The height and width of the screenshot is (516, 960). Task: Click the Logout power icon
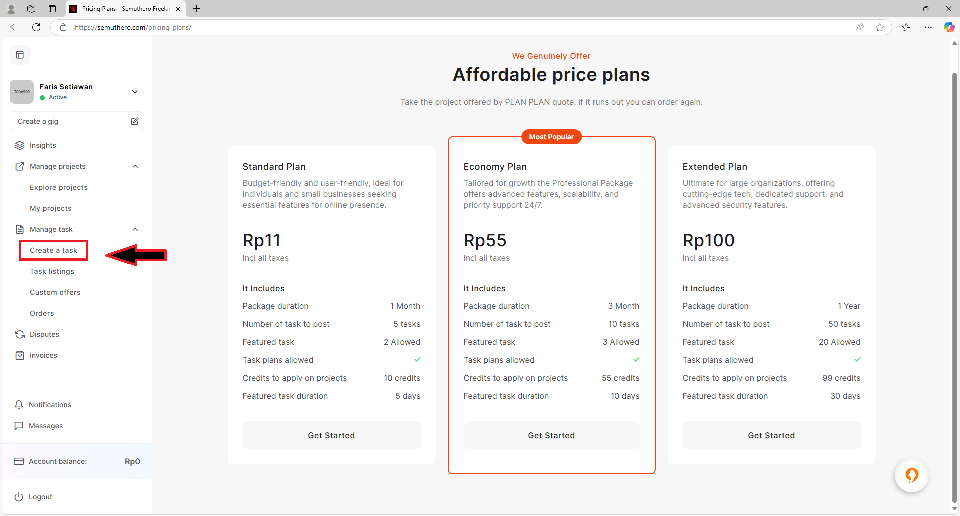click(x=19, y=497)
